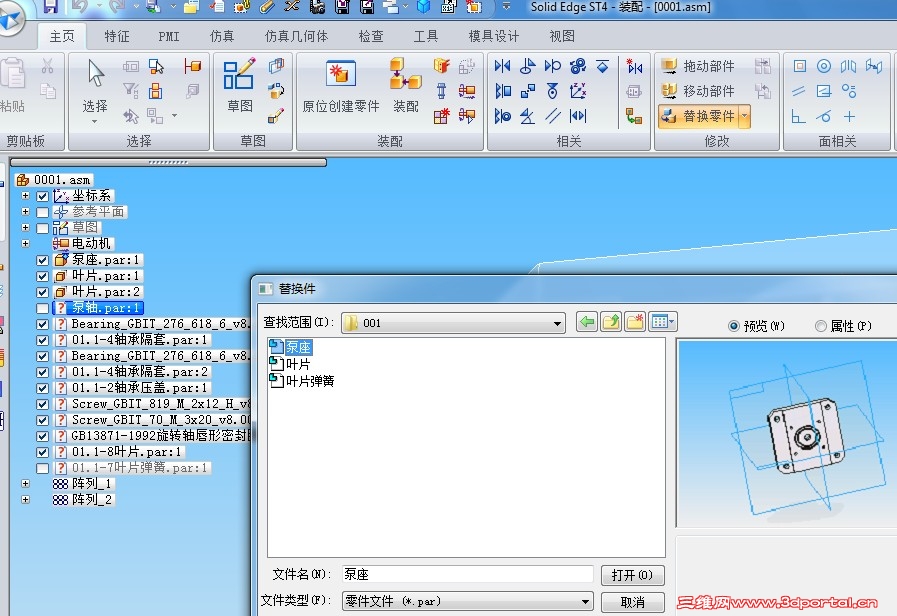Switch to the Features (特征) tab
Image resolution: width=897 pixels, height=616 pixels.
pyautogui.click(x=117, y=36)
